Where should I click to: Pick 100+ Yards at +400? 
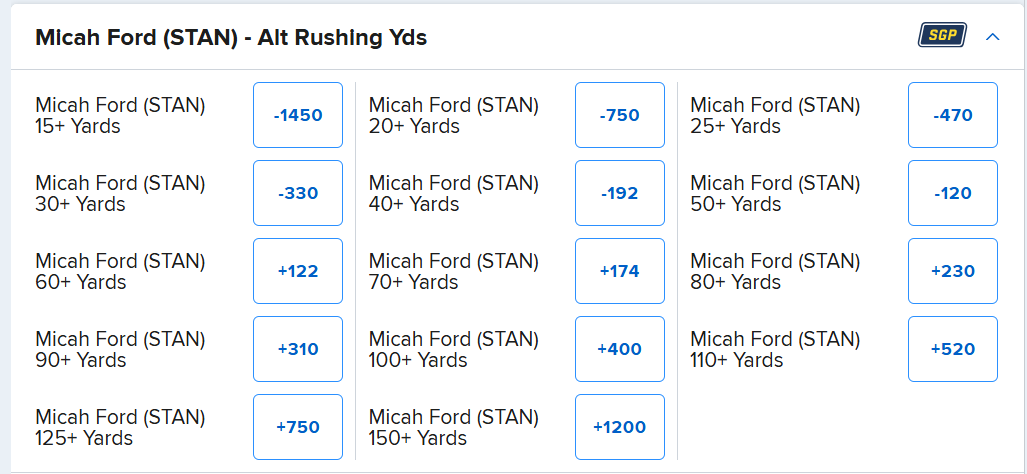620,349
